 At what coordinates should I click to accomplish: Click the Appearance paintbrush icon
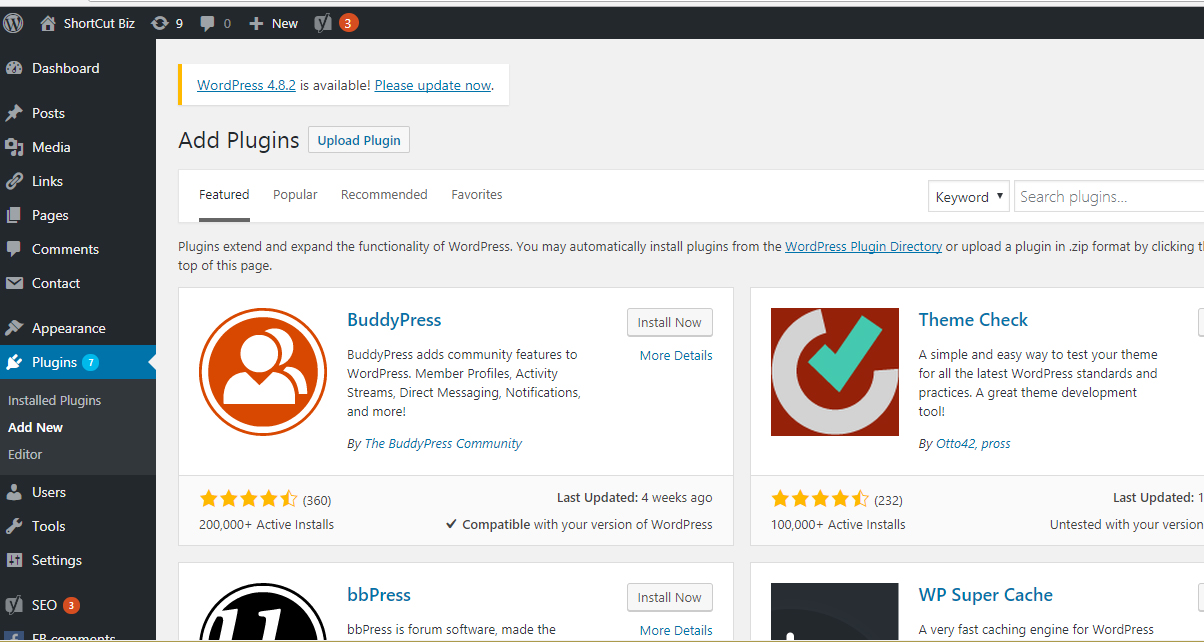[14, 328]
